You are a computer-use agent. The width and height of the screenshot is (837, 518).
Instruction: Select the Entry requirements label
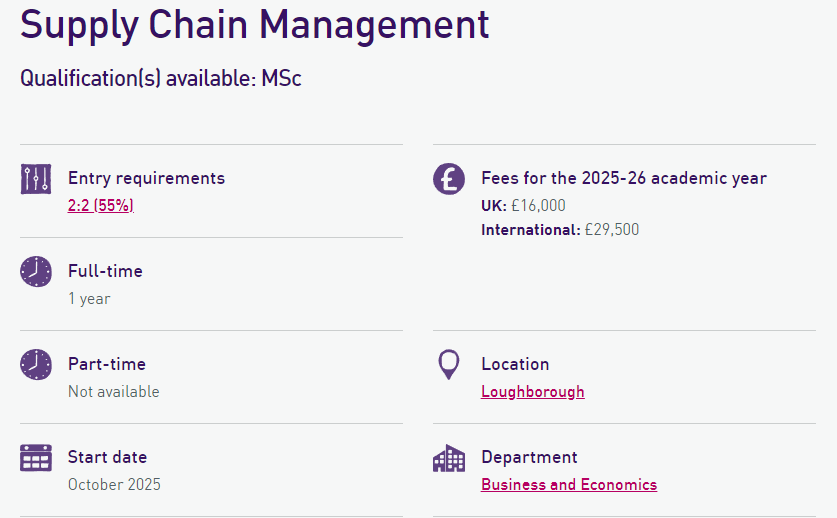[146, 179]
